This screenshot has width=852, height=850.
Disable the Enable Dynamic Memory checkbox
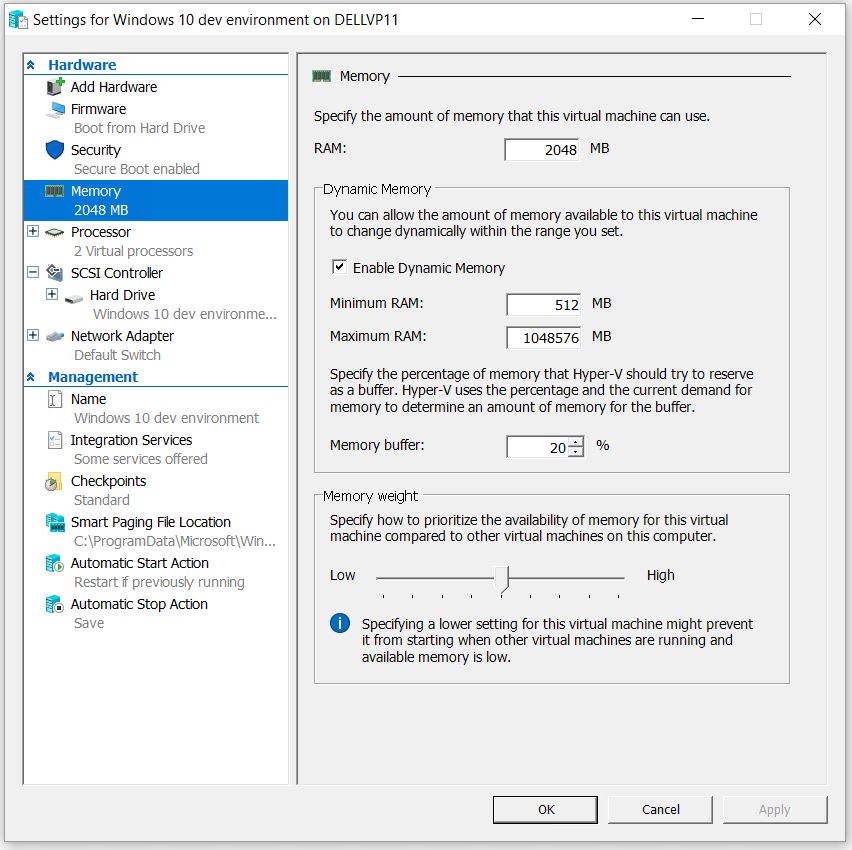(x=339, y=267)
